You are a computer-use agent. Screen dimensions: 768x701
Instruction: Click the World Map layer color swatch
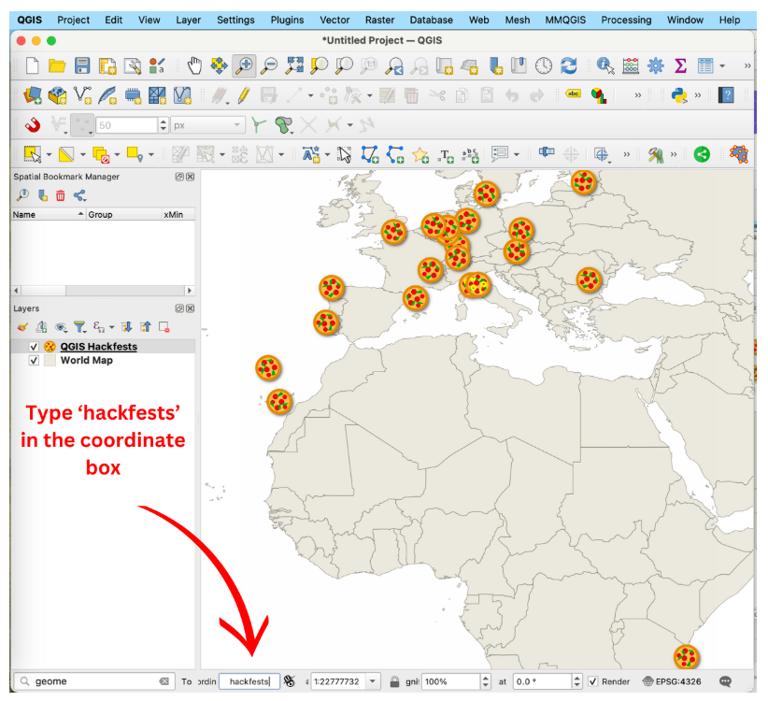49,361
